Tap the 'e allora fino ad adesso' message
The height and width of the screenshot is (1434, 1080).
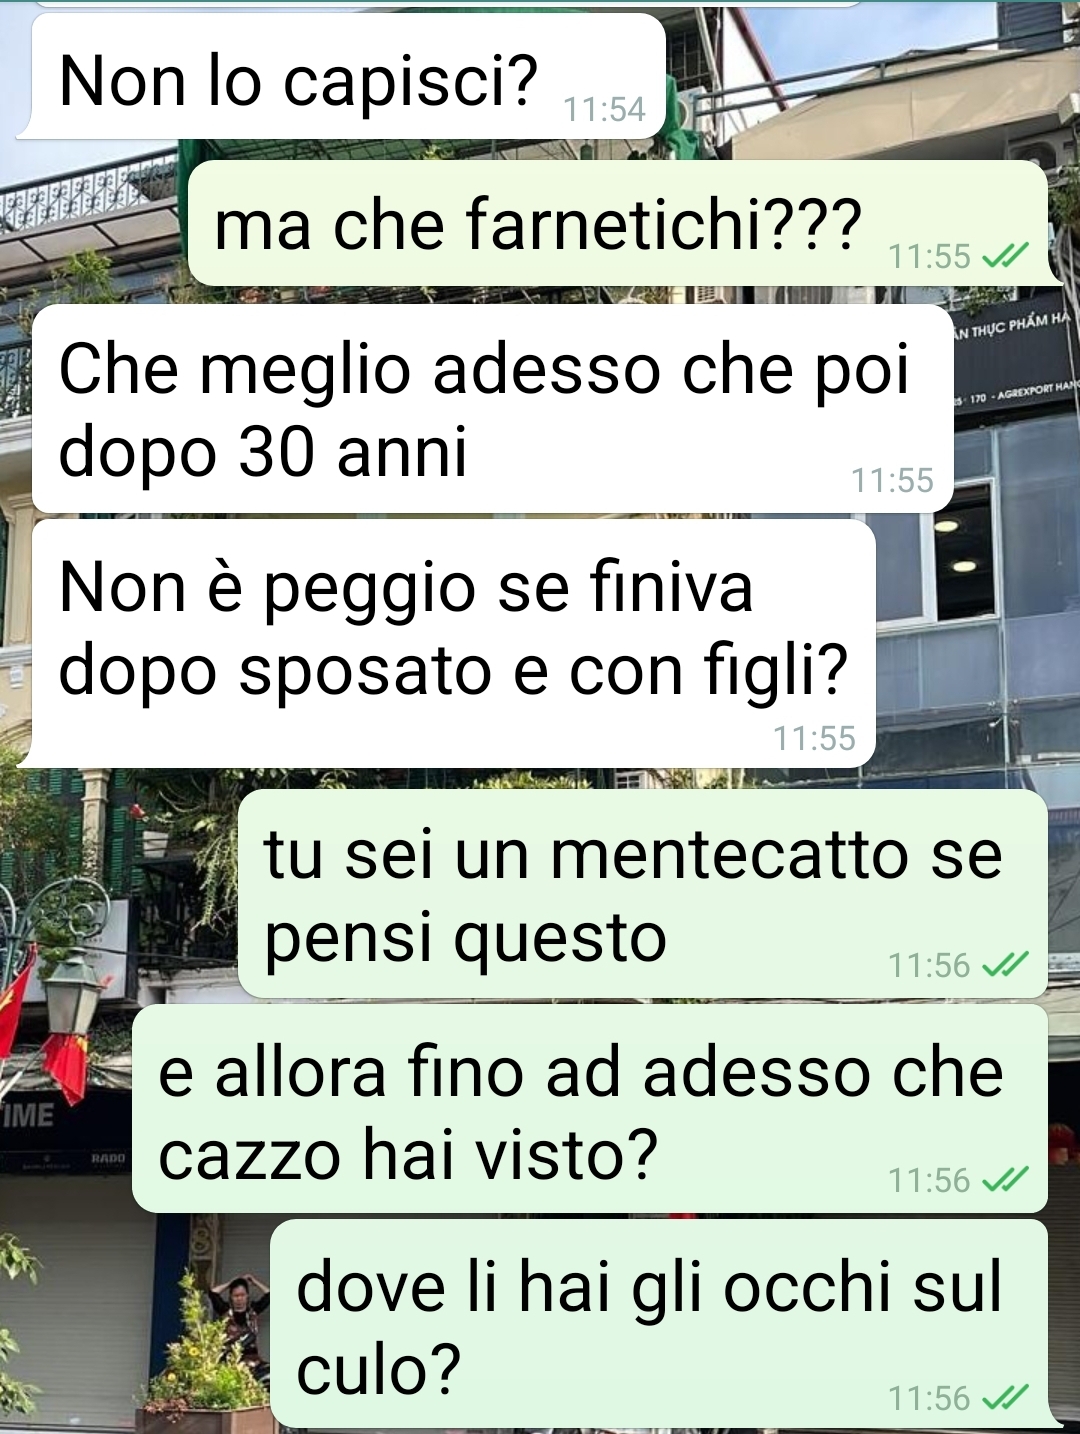tap(590, 1109)
